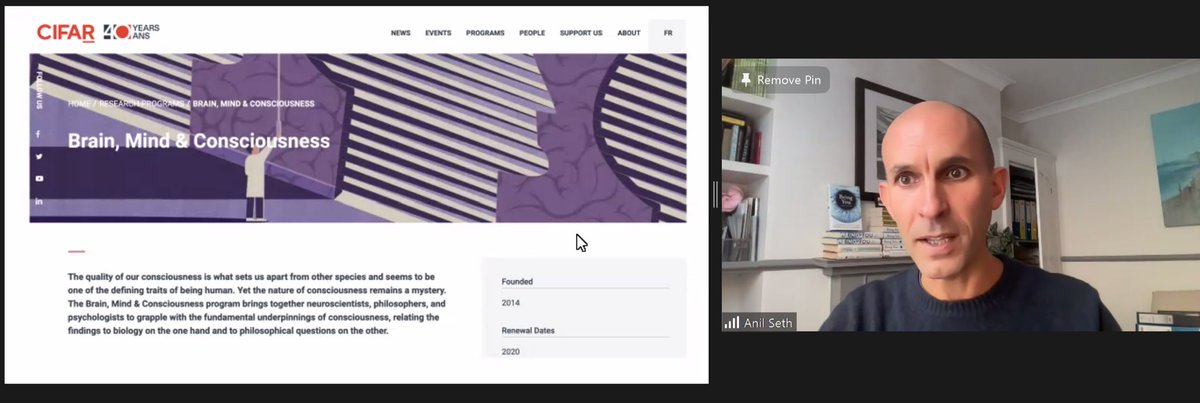The width and height of the screenshot is (1200, 403).
Task: Open the PROGRAMS menu item
Action: click(x=485, y=33)
